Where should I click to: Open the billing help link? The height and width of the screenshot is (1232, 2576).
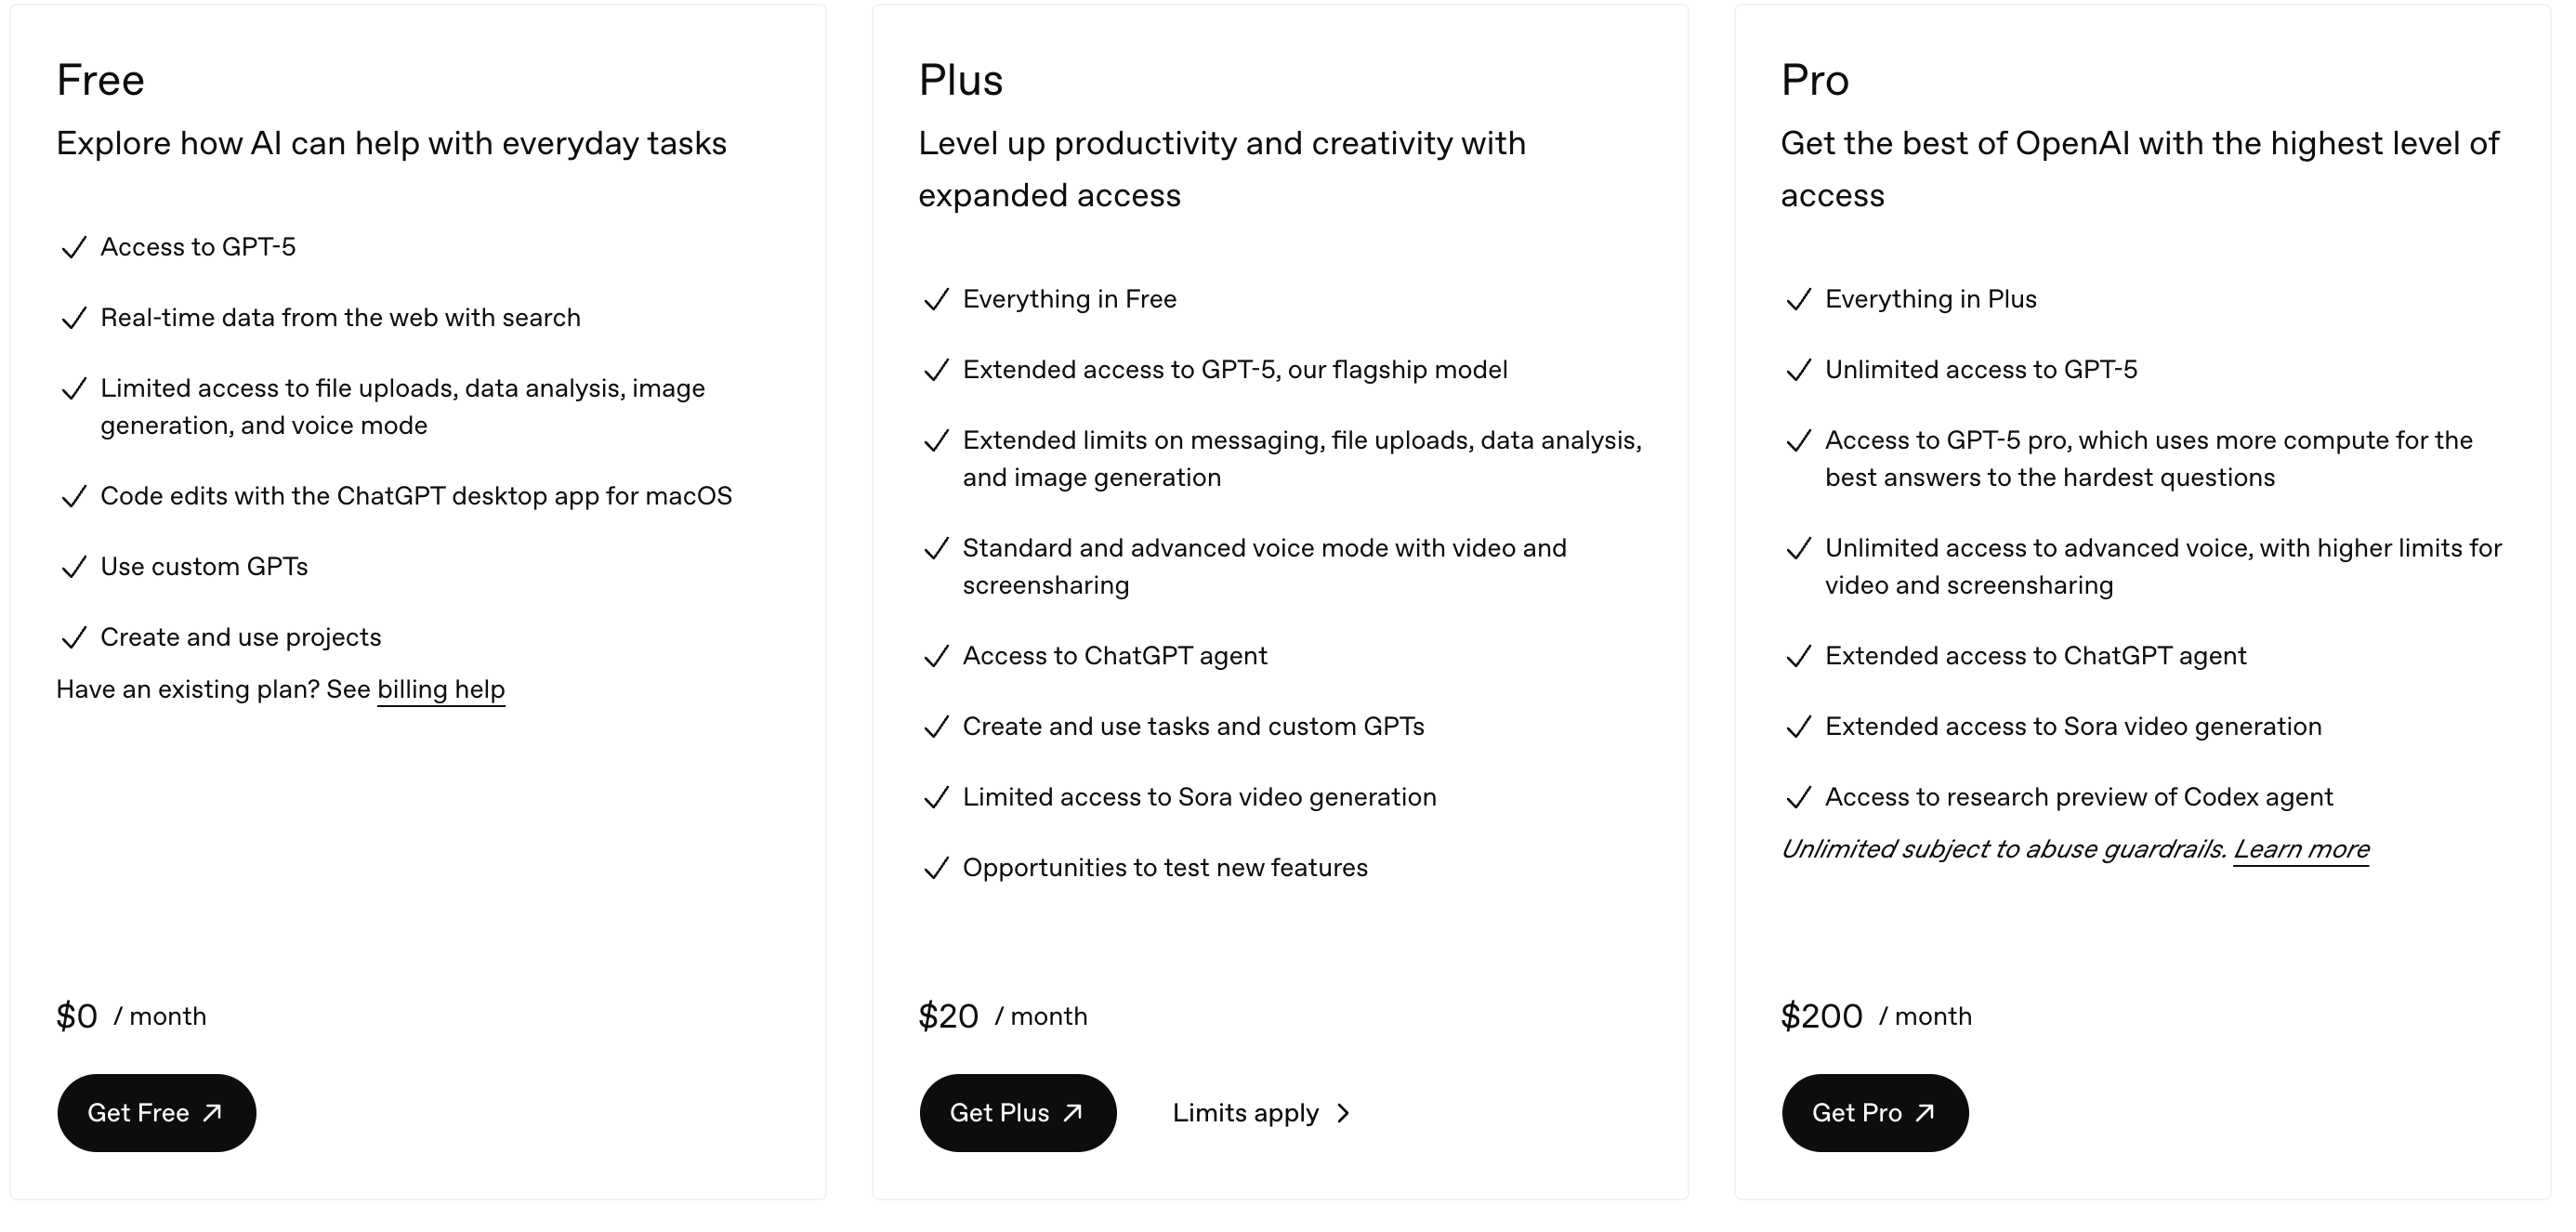441,689
